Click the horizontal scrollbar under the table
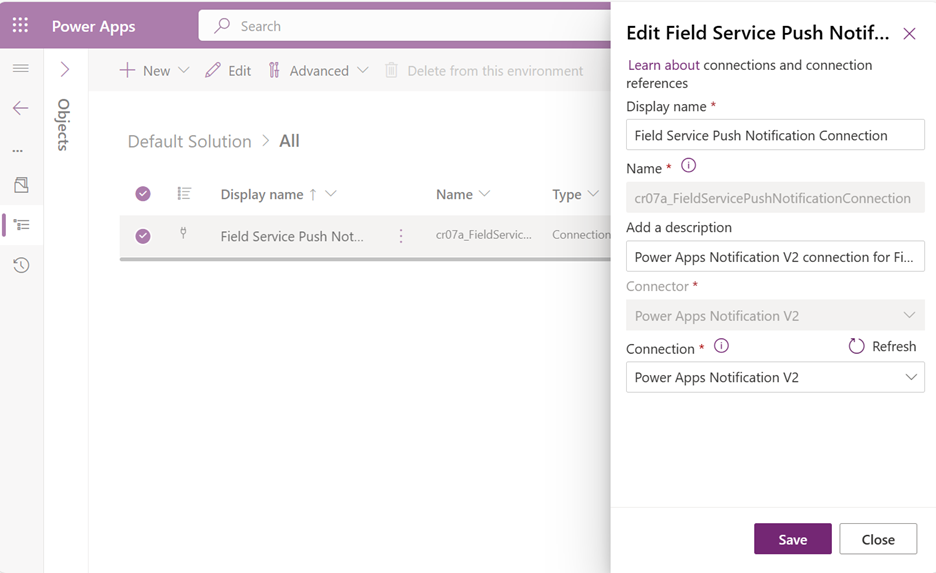 coord(365,260)
